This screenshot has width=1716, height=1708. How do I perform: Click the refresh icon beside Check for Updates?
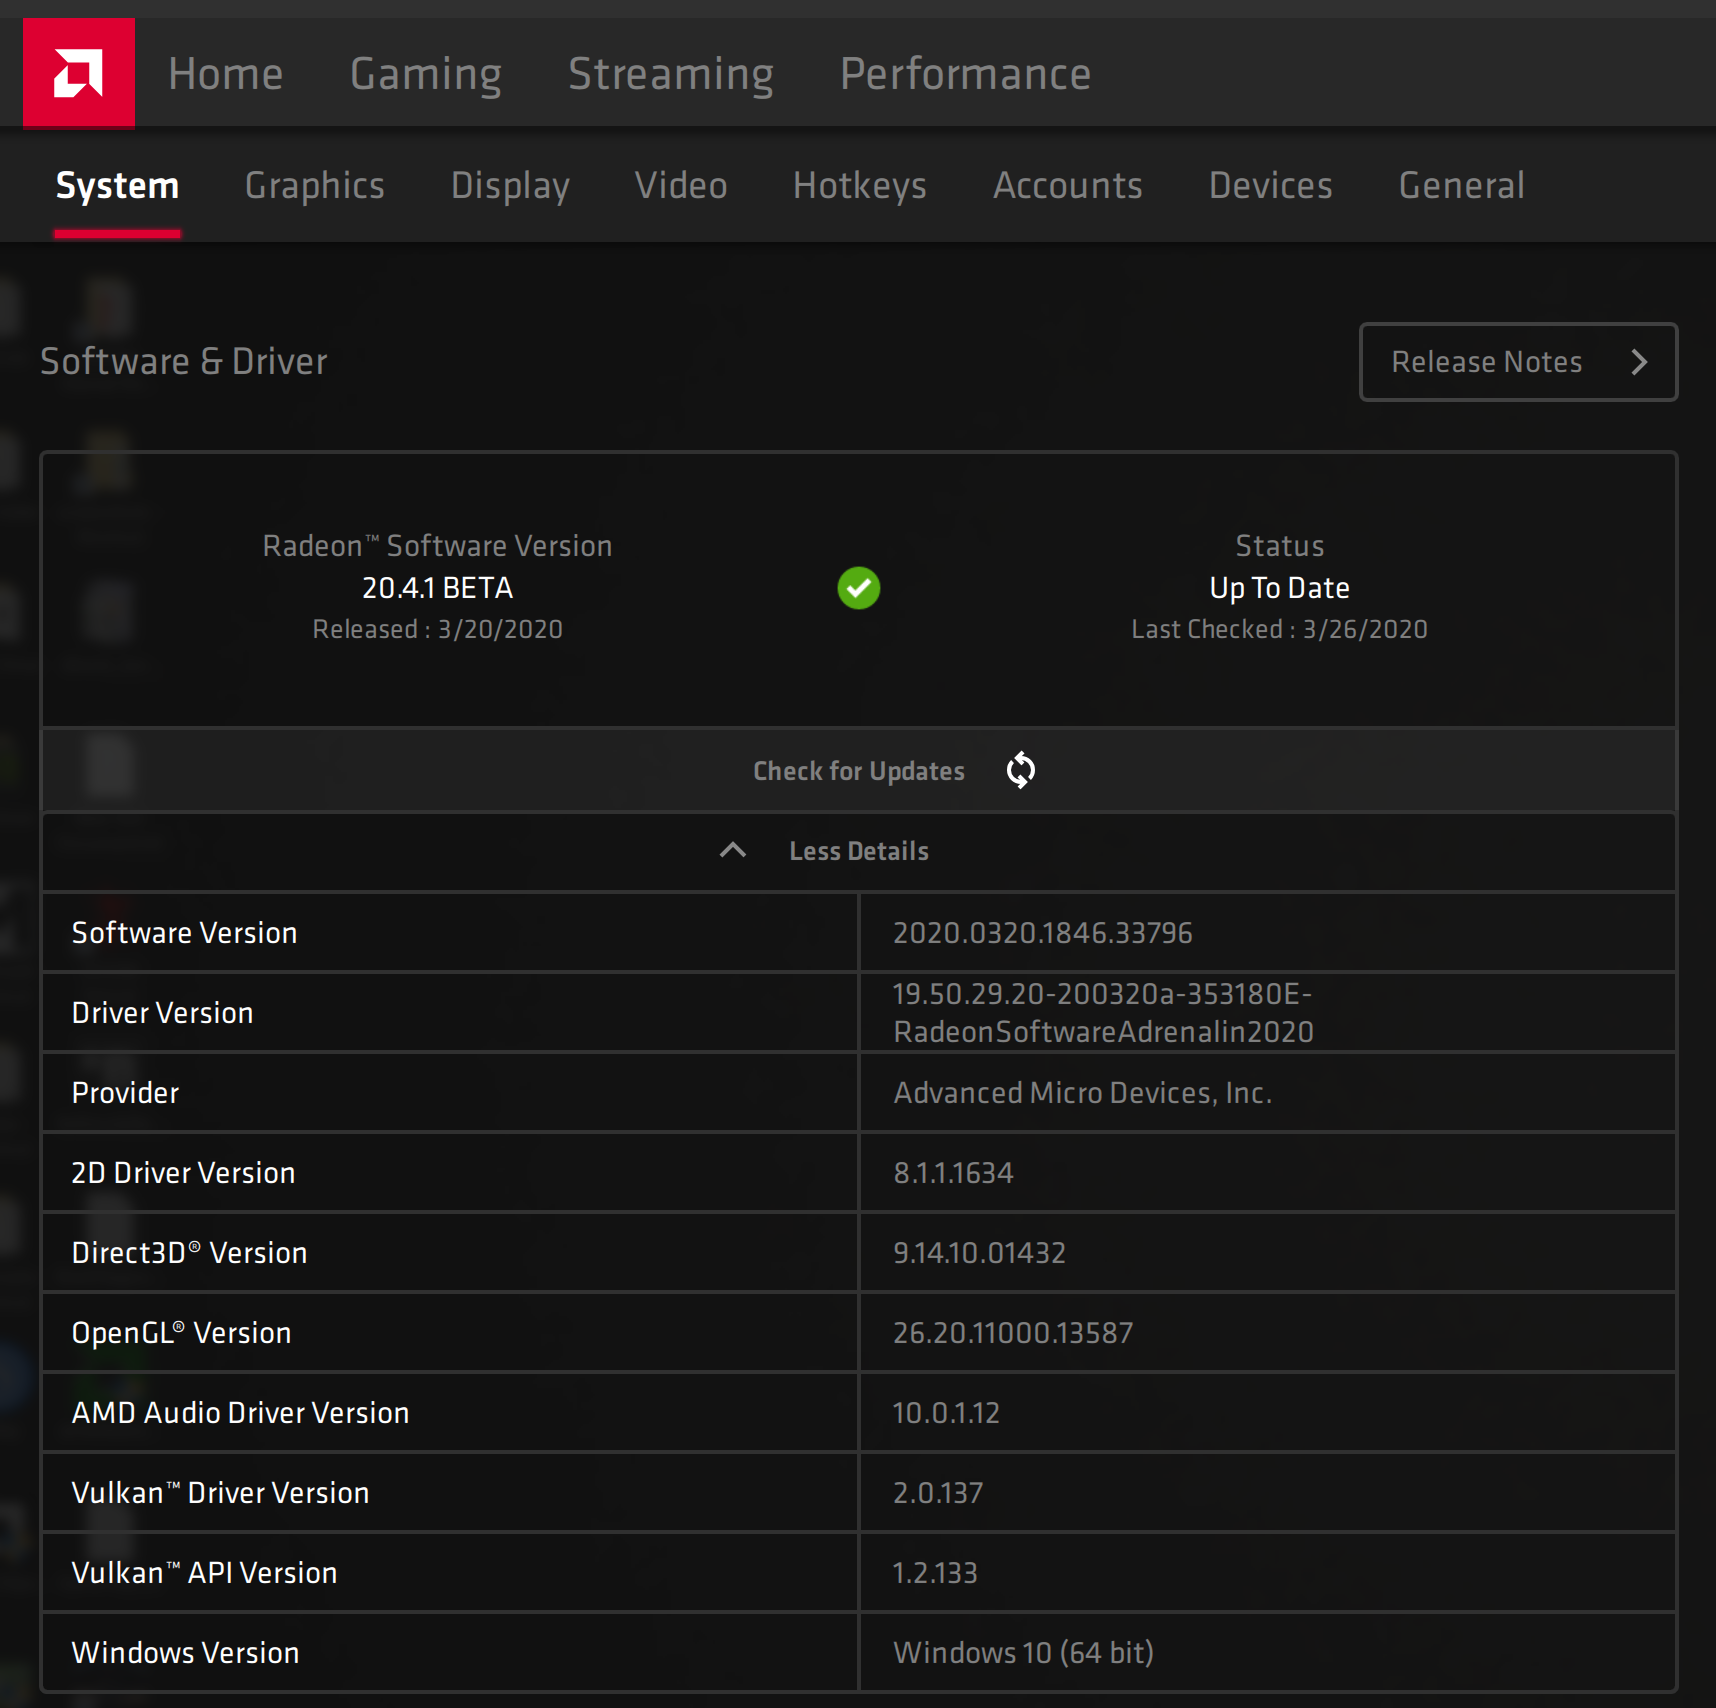tap(1020, 770)
